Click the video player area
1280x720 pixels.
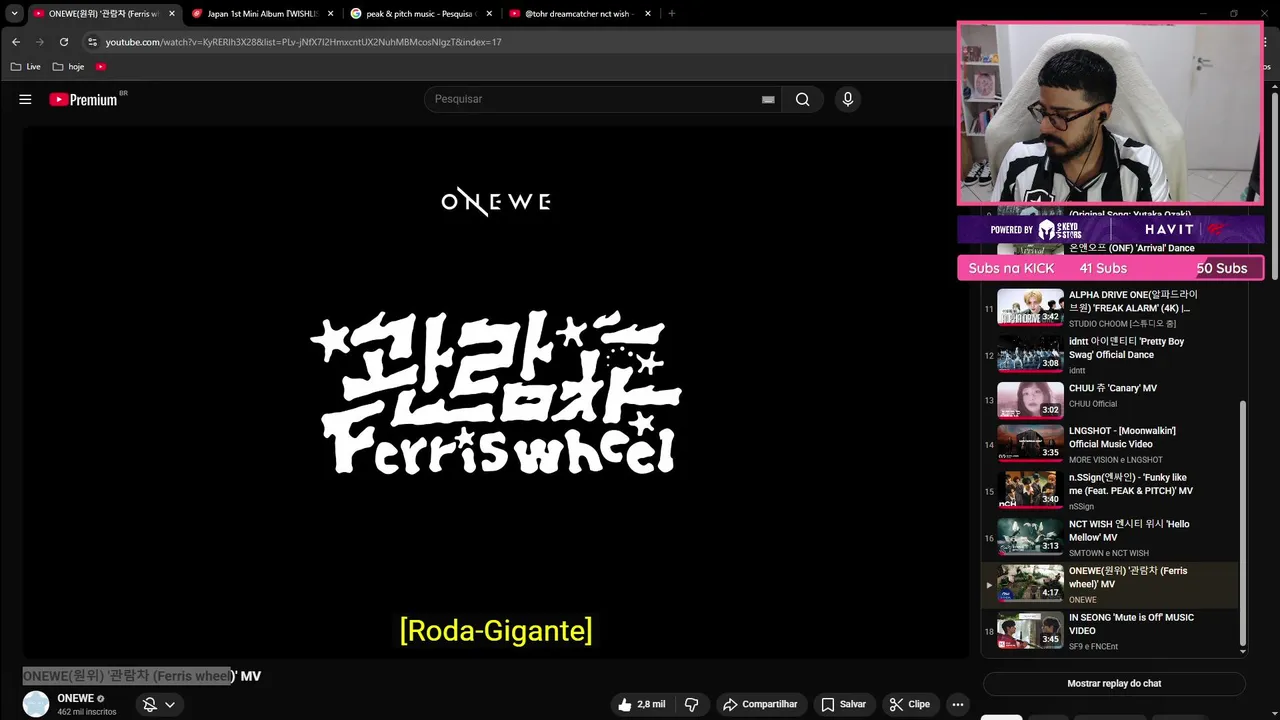tap(496, 392)
